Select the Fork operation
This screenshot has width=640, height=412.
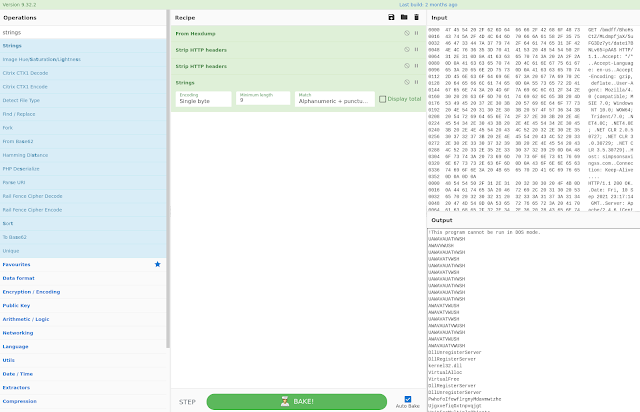click(x=83, y=128)
